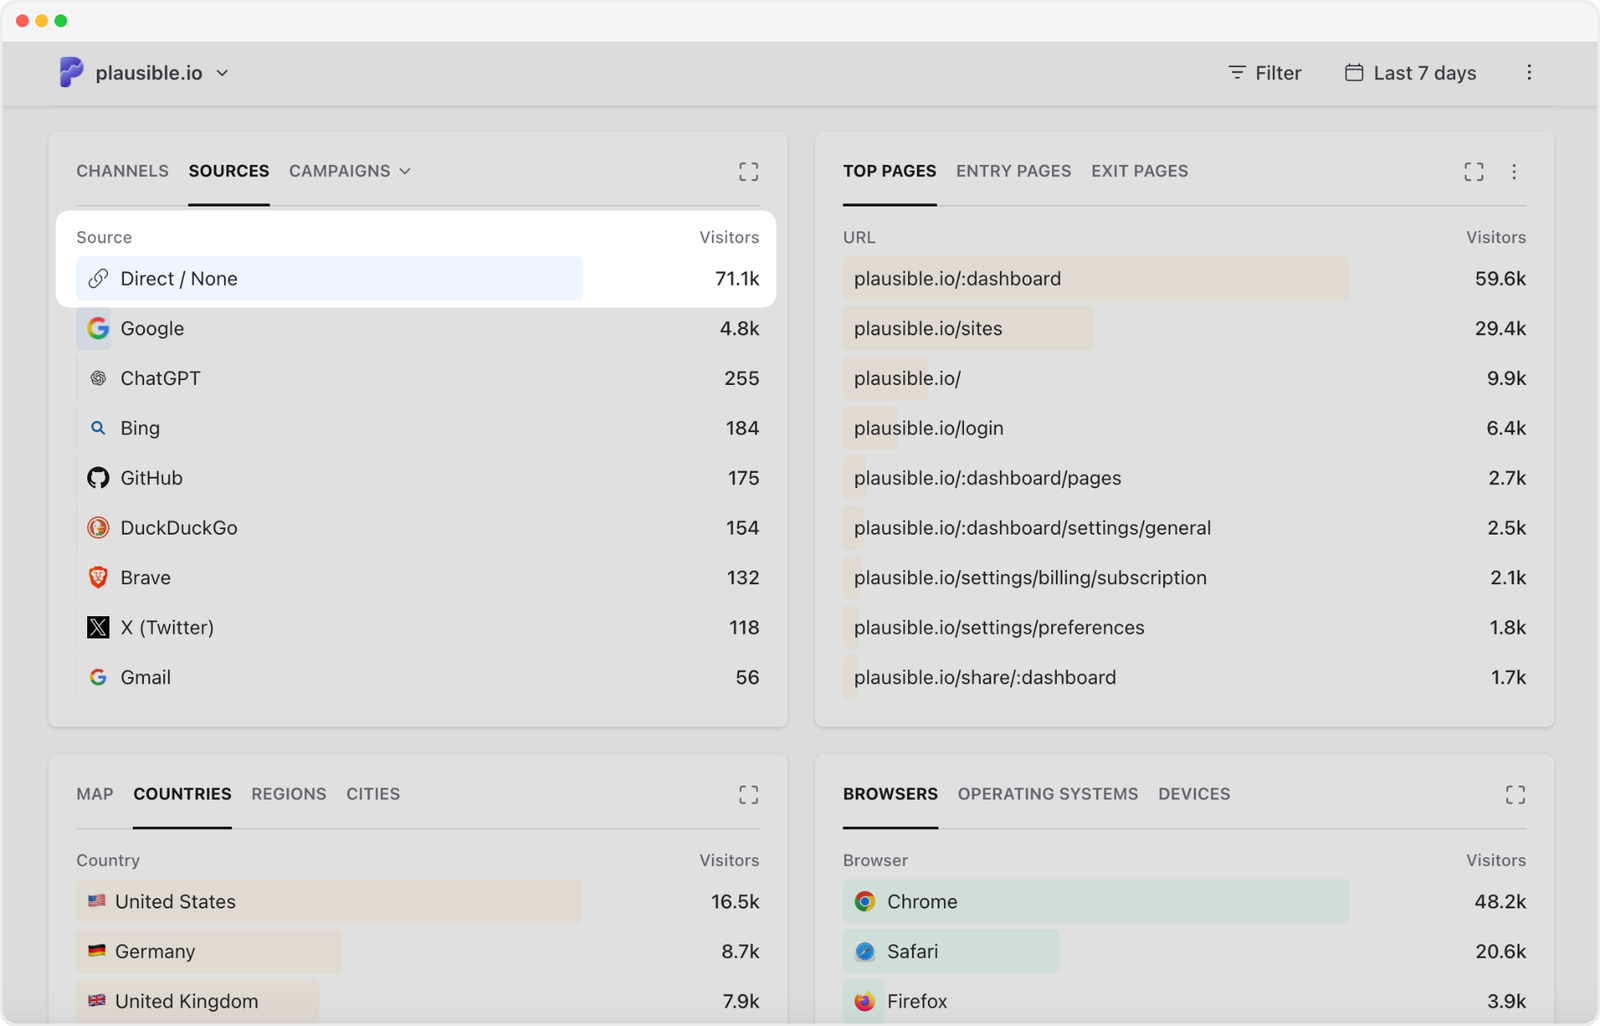Switch to the Devices tab
Viewport: 1600px width, 1026px height.
tap(1194, 794)
